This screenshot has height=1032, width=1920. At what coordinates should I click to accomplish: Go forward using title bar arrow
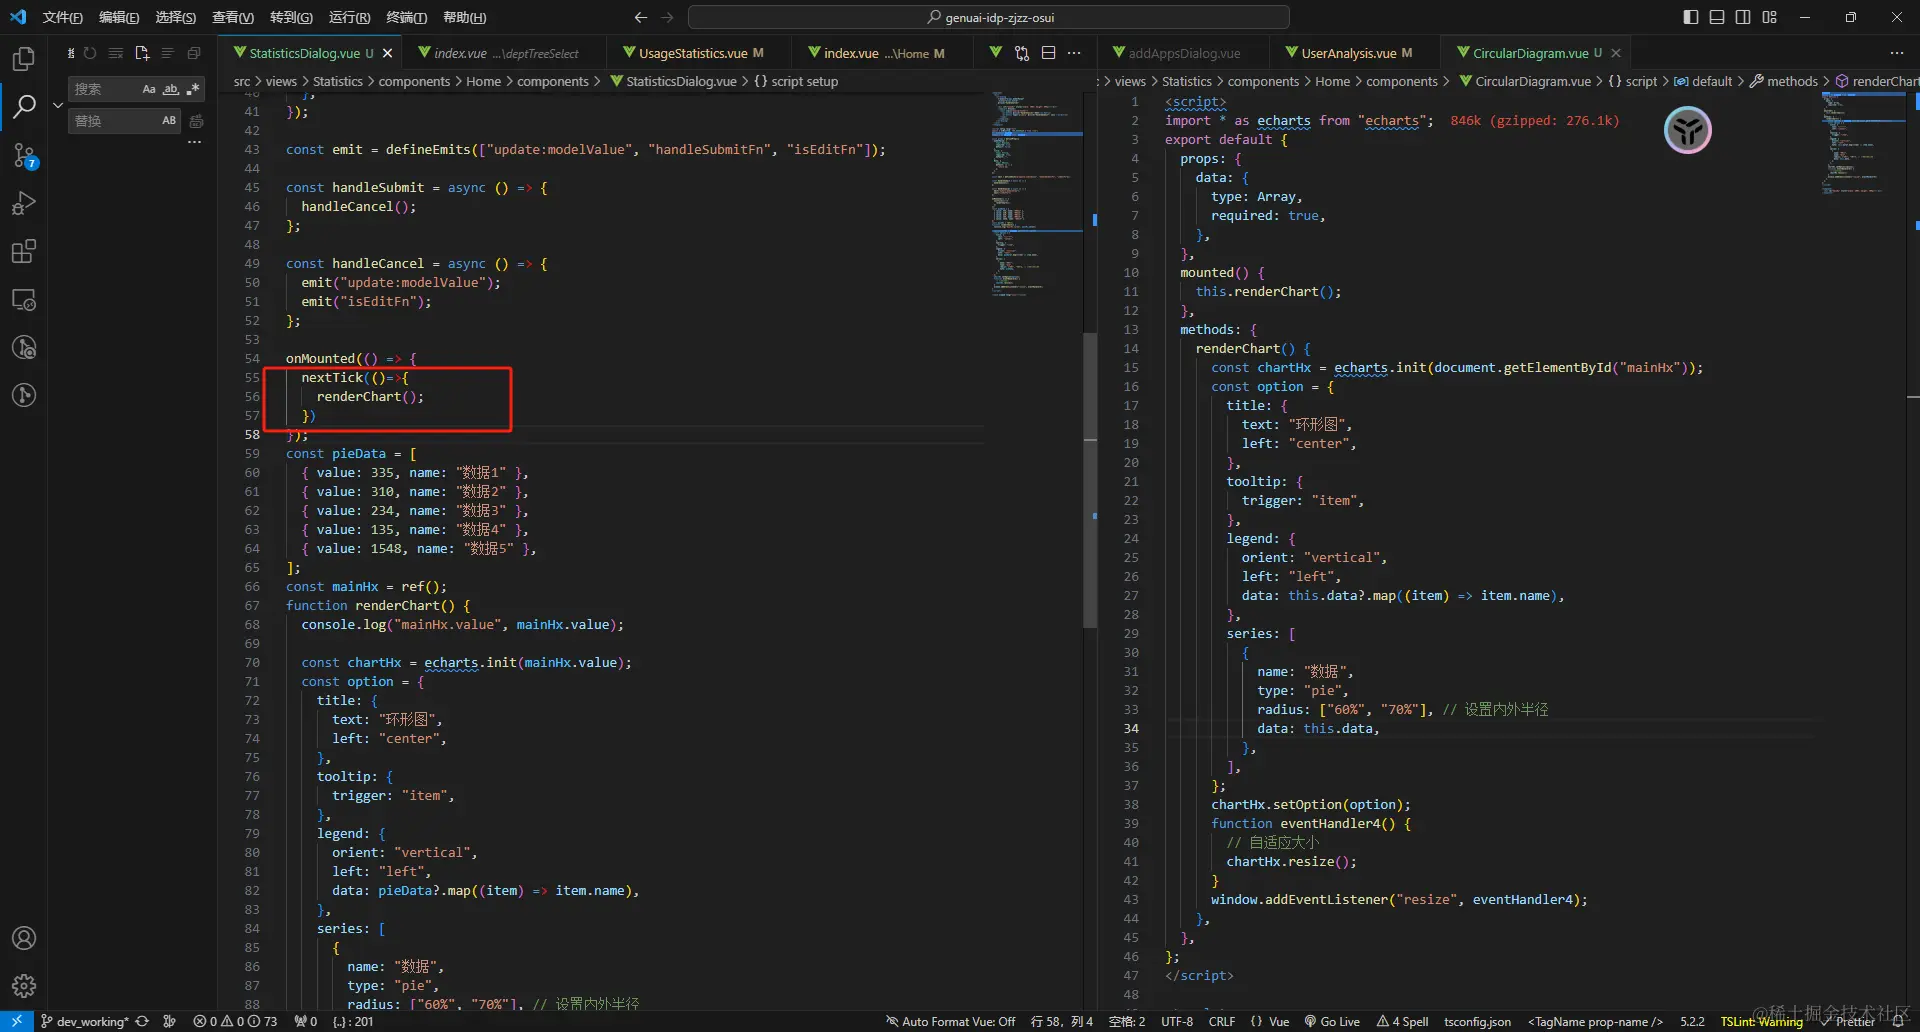tap(668, 17)
